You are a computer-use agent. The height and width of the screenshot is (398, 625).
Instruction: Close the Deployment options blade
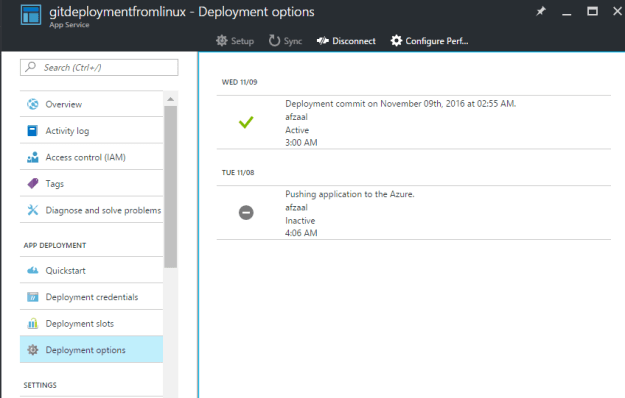617,11
